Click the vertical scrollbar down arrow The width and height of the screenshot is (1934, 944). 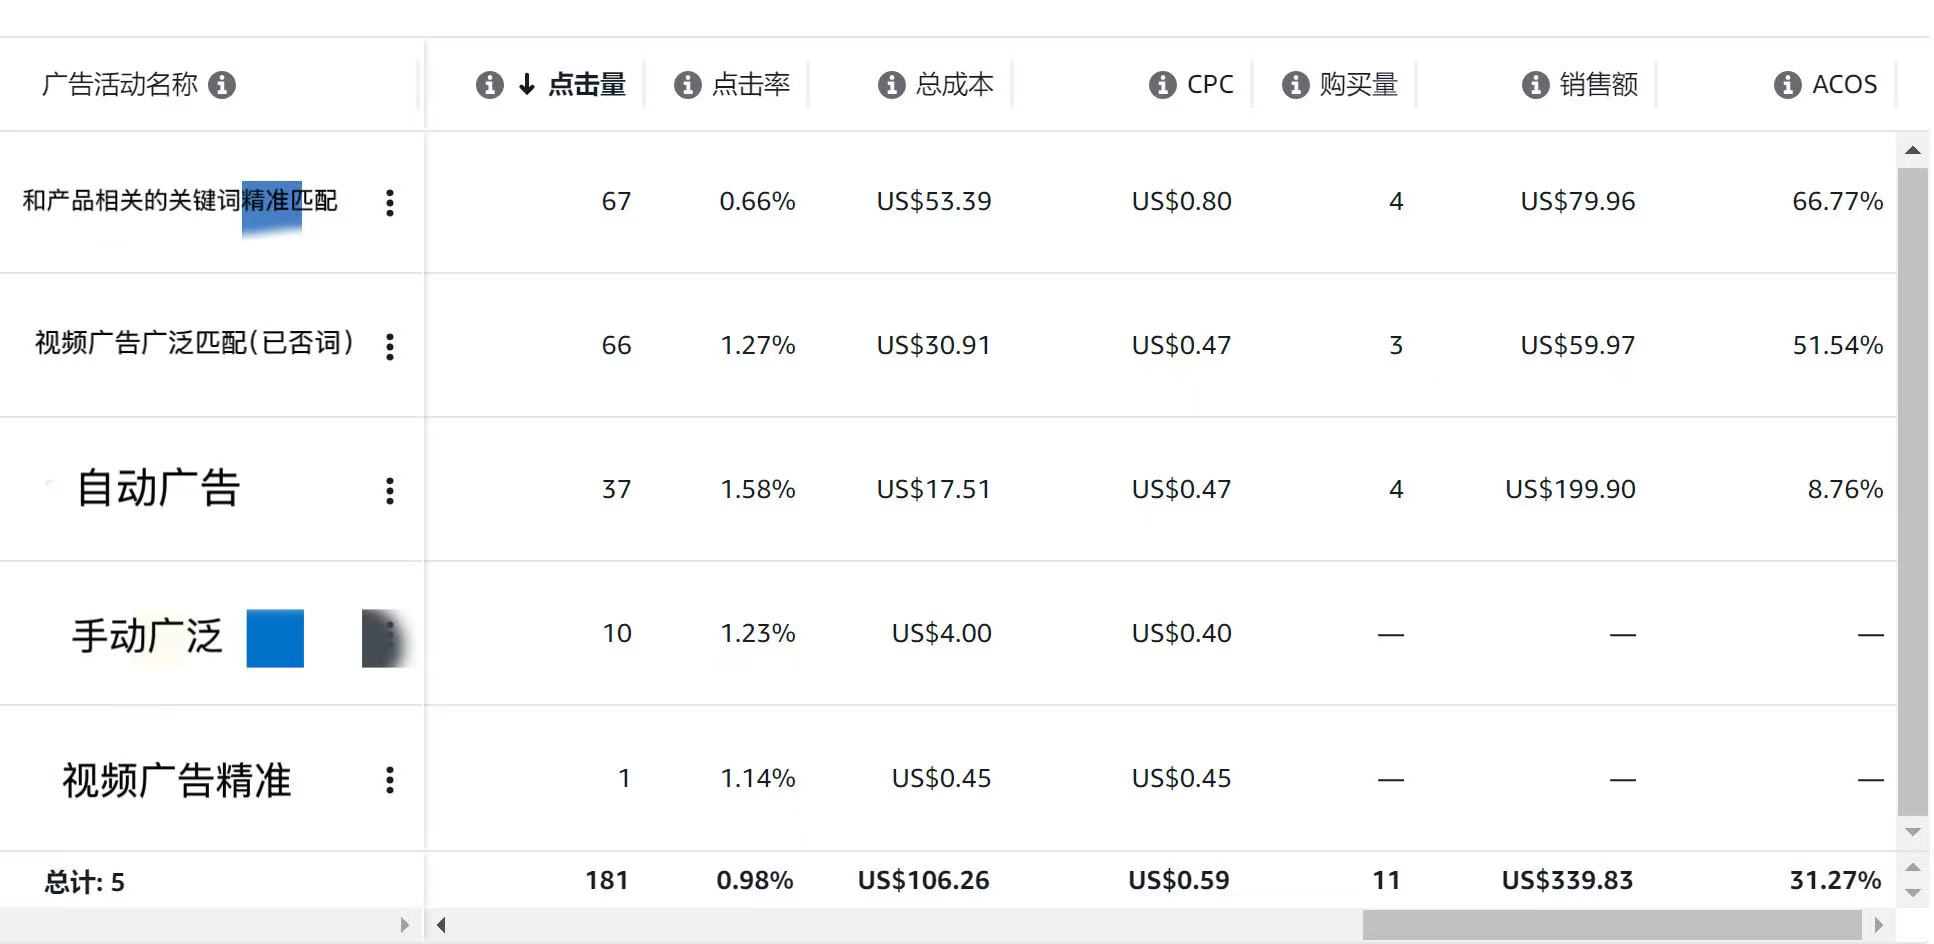(1912, 832)
